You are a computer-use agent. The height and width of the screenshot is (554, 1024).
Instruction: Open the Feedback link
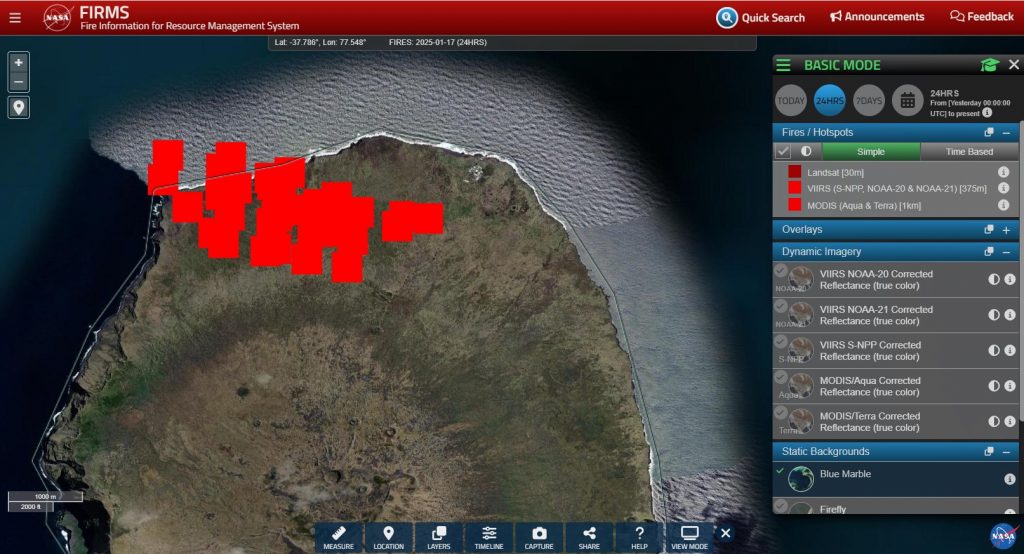(982, 16)
